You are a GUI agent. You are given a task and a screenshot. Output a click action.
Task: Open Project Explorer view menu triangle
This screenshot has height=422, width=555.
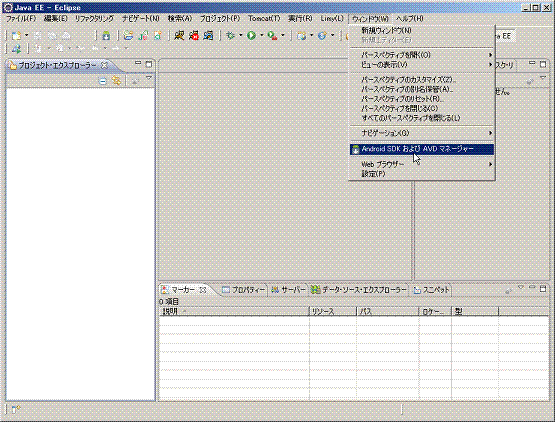(x=149, y=78)
